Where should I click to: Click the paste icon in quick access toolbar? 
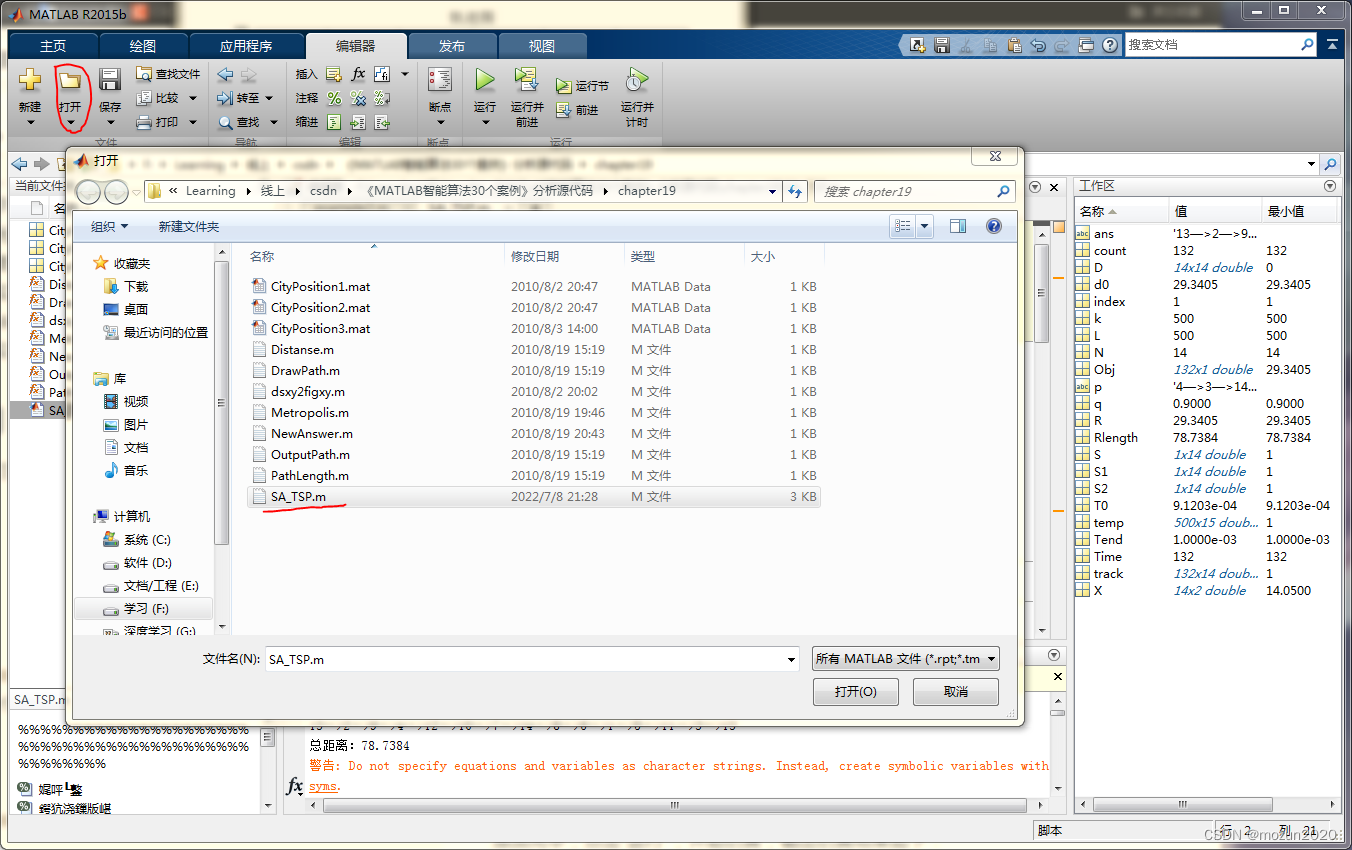coord(1014,45)
